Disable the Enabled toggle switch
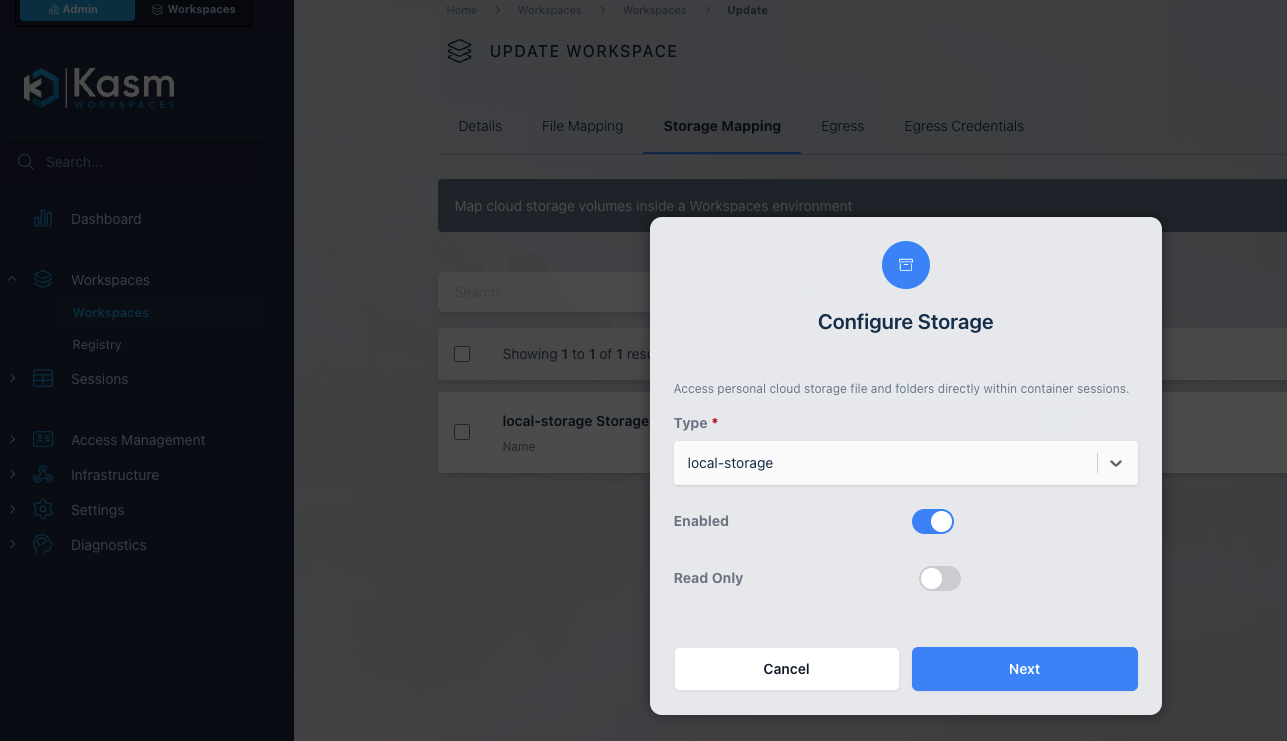Viewport: 1287px width, 741px height. (x=932, y=521)
